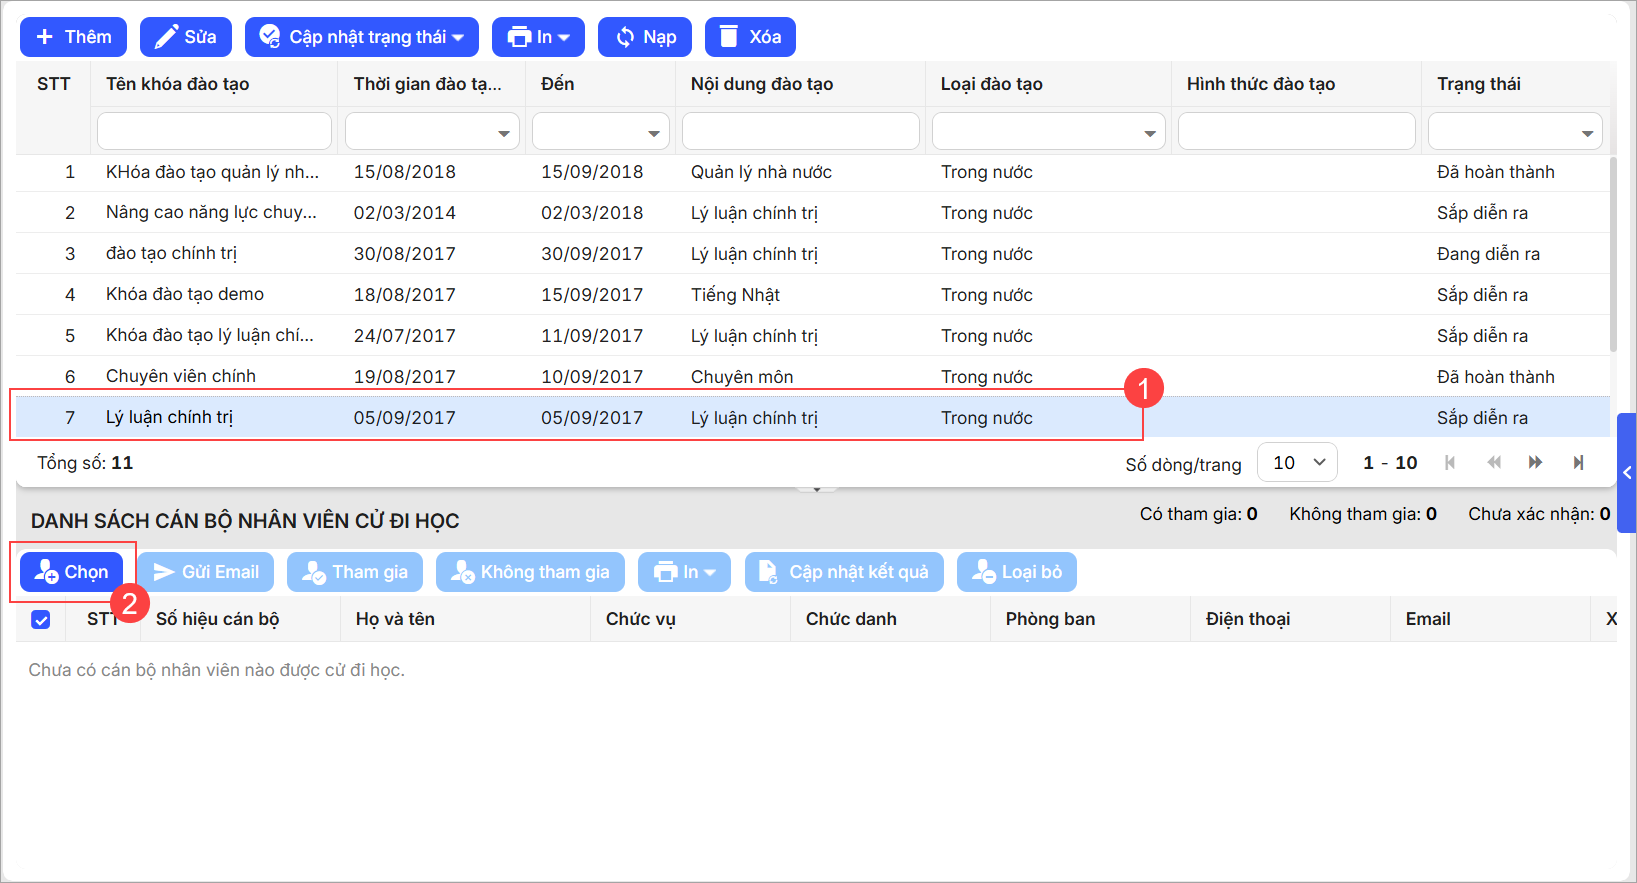The width and height of the screenshot is (1637, 883).
Task: Sort by Tên khóa đào tạo column header
Action: tap(178, 84)
